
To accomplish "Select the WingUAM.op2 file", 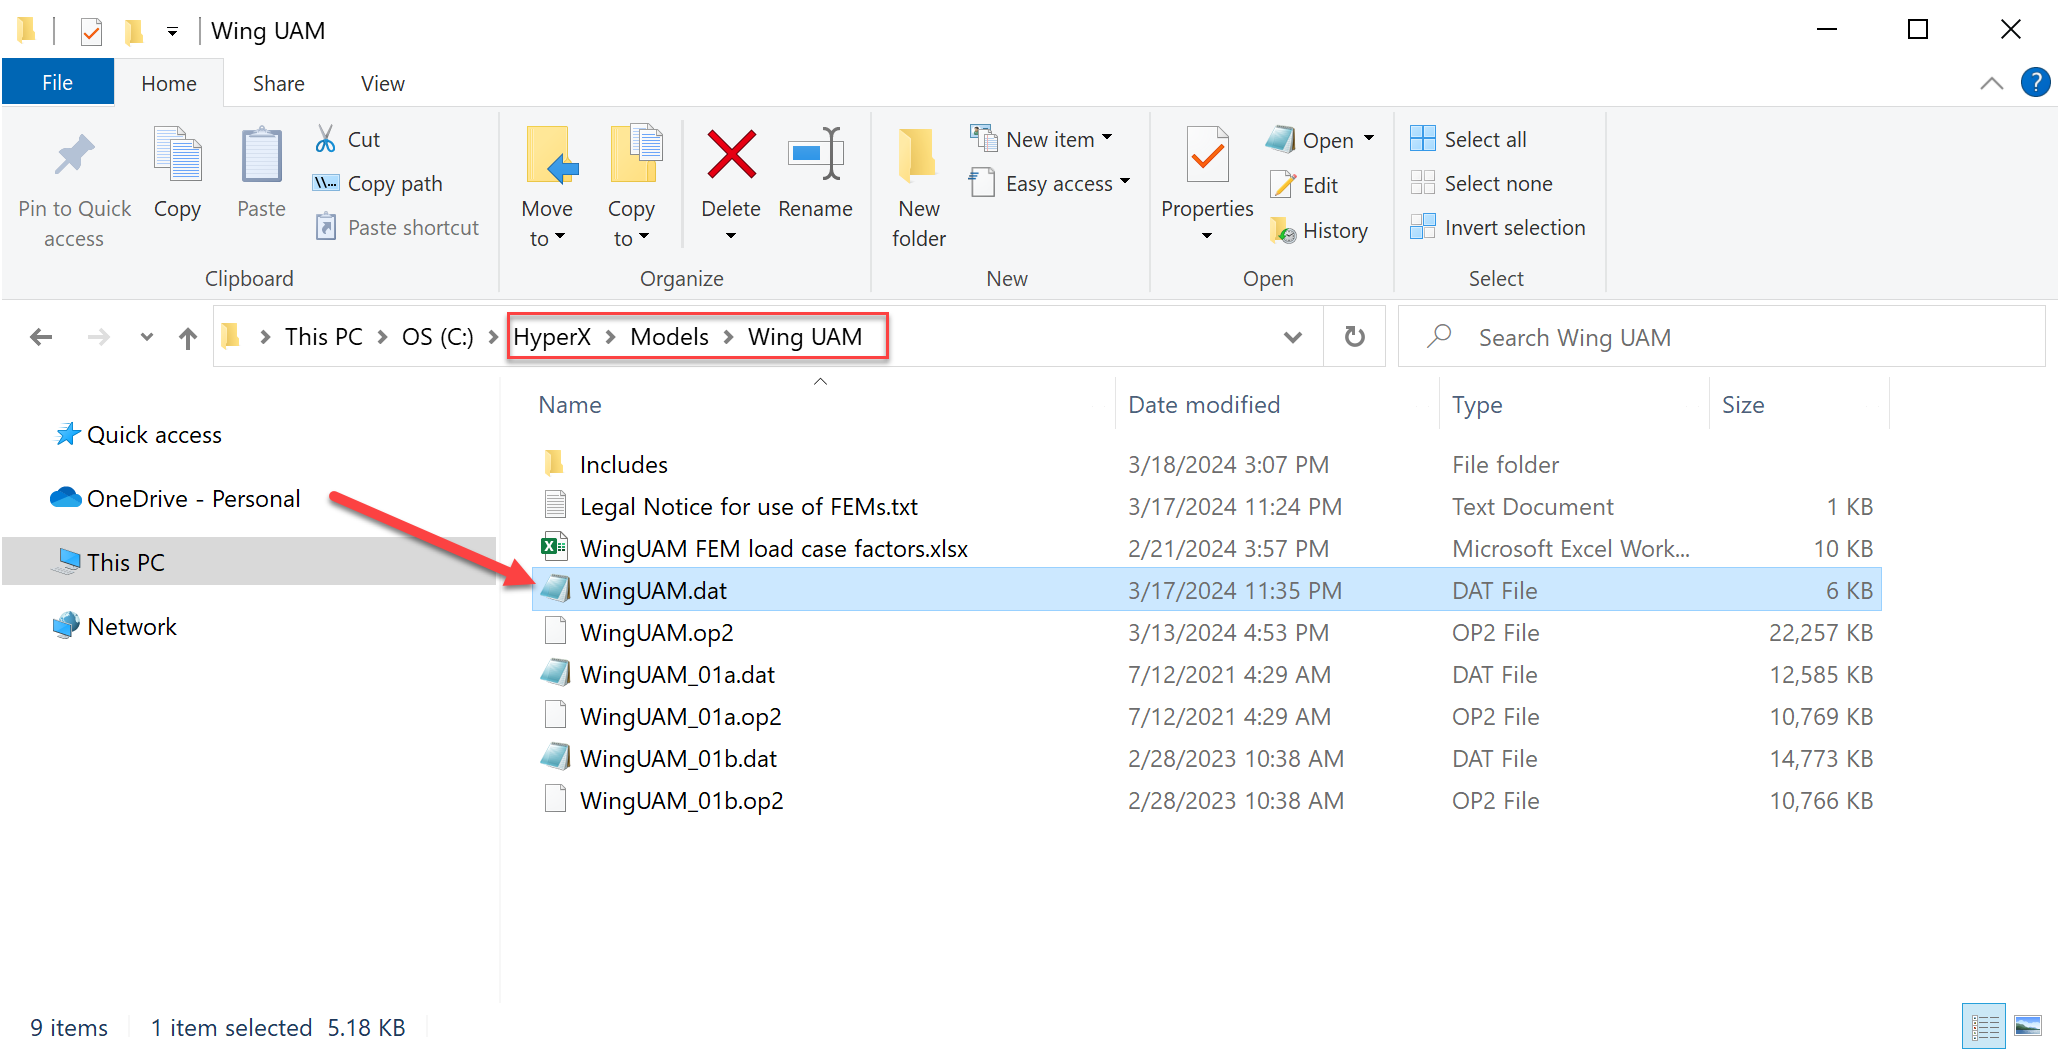I will (1206, 633).
